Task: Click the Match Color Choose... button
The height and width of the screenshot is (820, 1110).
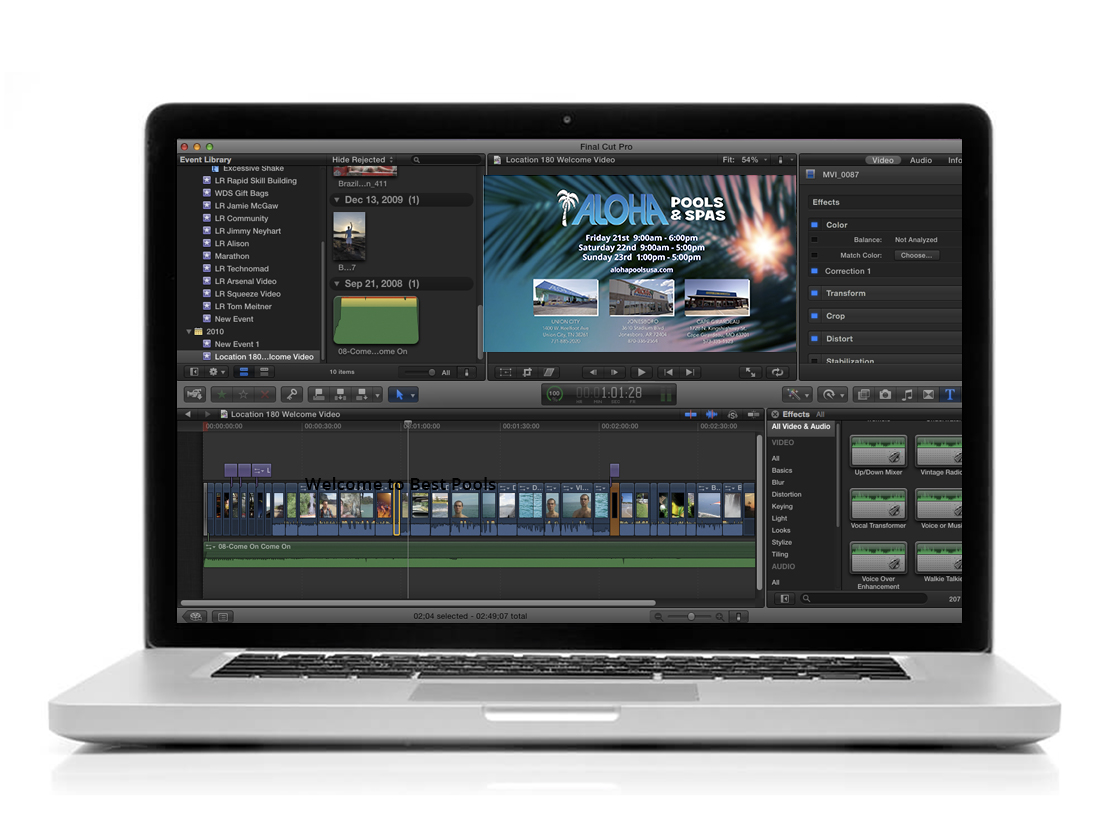Action: [x=916, y=256]
